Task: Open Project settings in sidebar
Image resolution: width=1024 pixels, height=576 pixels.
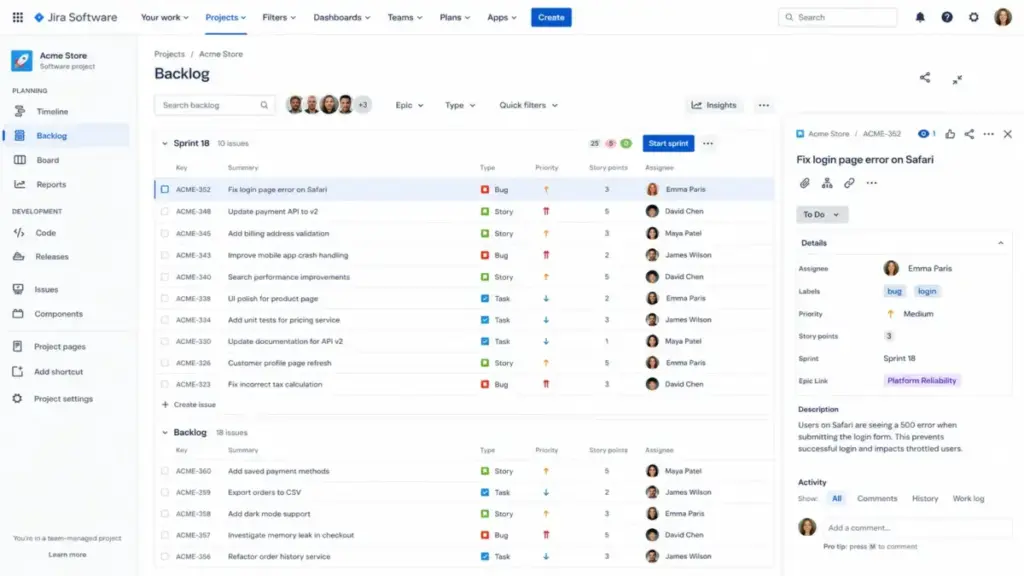Action: click(x=63, y=399)
